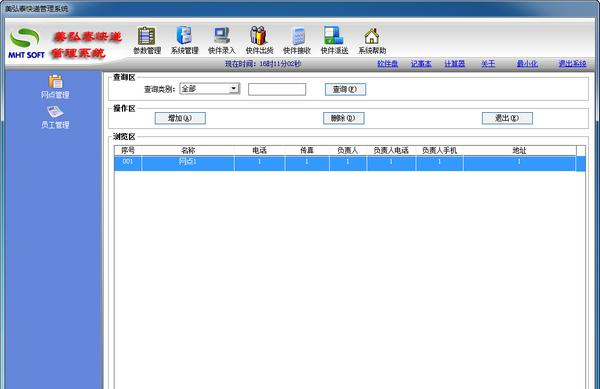Open the 软键盘 link
This screenshot has height=389, width=600.
point(387,64)
